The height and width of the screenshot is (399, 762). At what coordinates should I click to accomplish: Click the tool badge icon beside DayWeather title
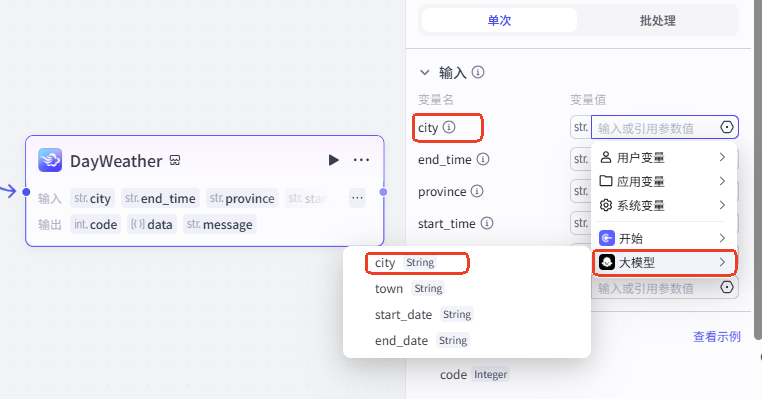pos(175,160)
